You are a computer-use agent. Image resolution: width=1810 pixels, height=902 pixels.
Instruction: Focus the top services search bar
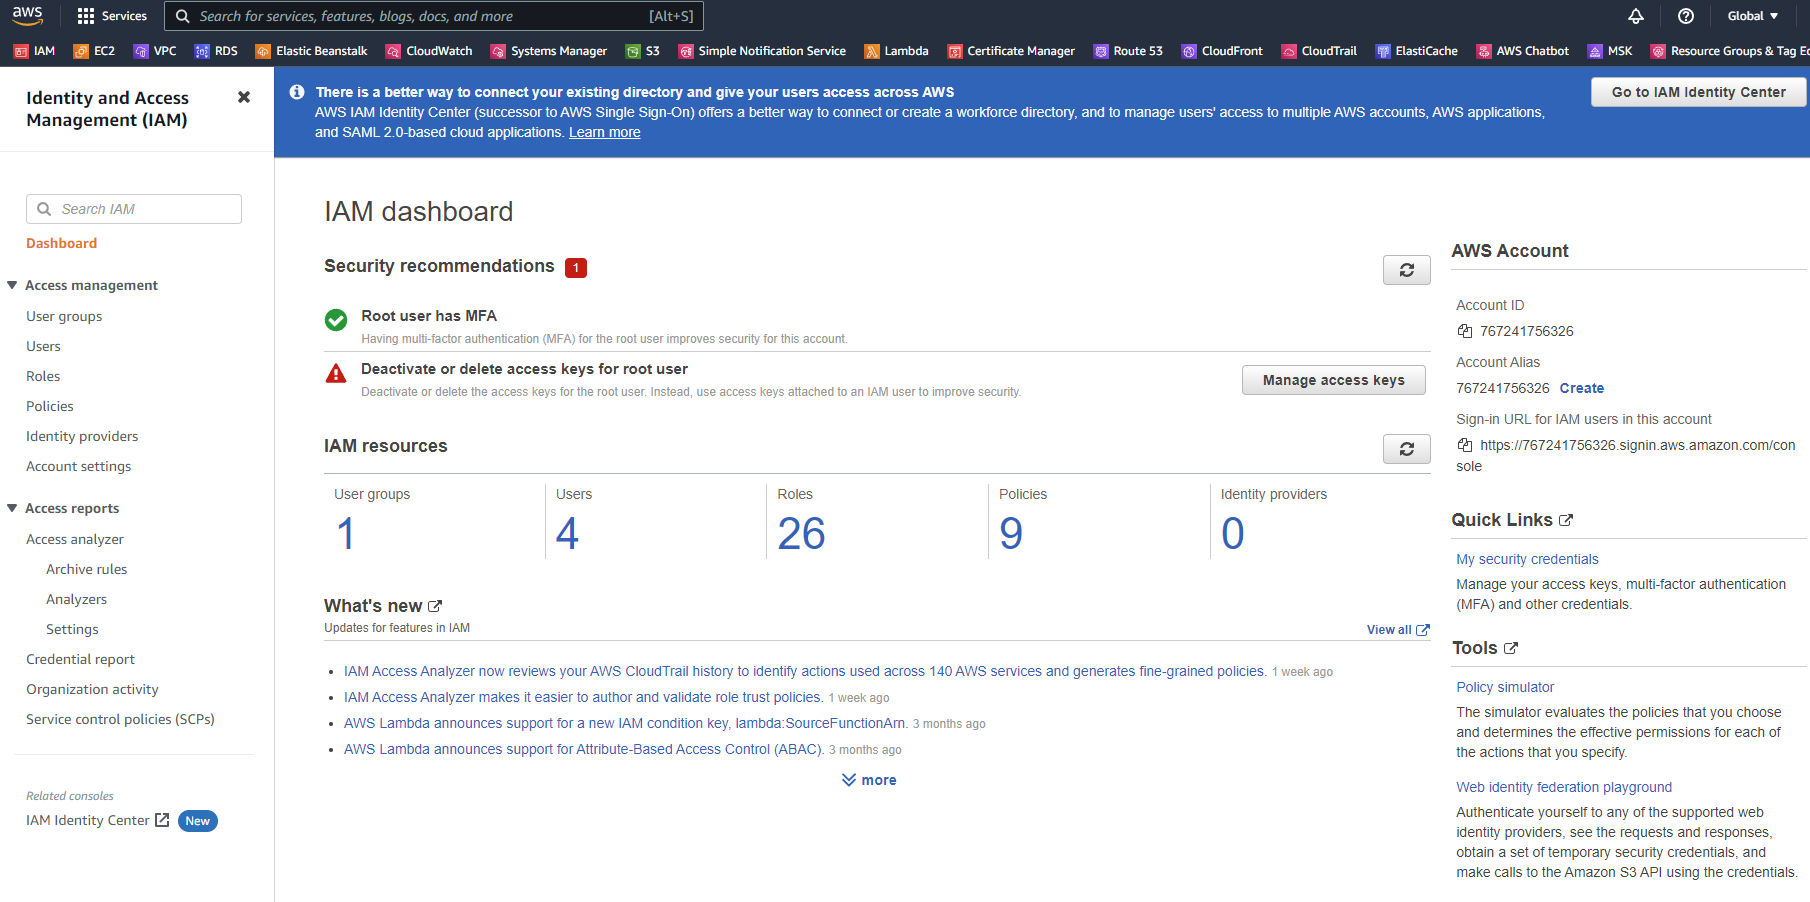pos(434,16)
